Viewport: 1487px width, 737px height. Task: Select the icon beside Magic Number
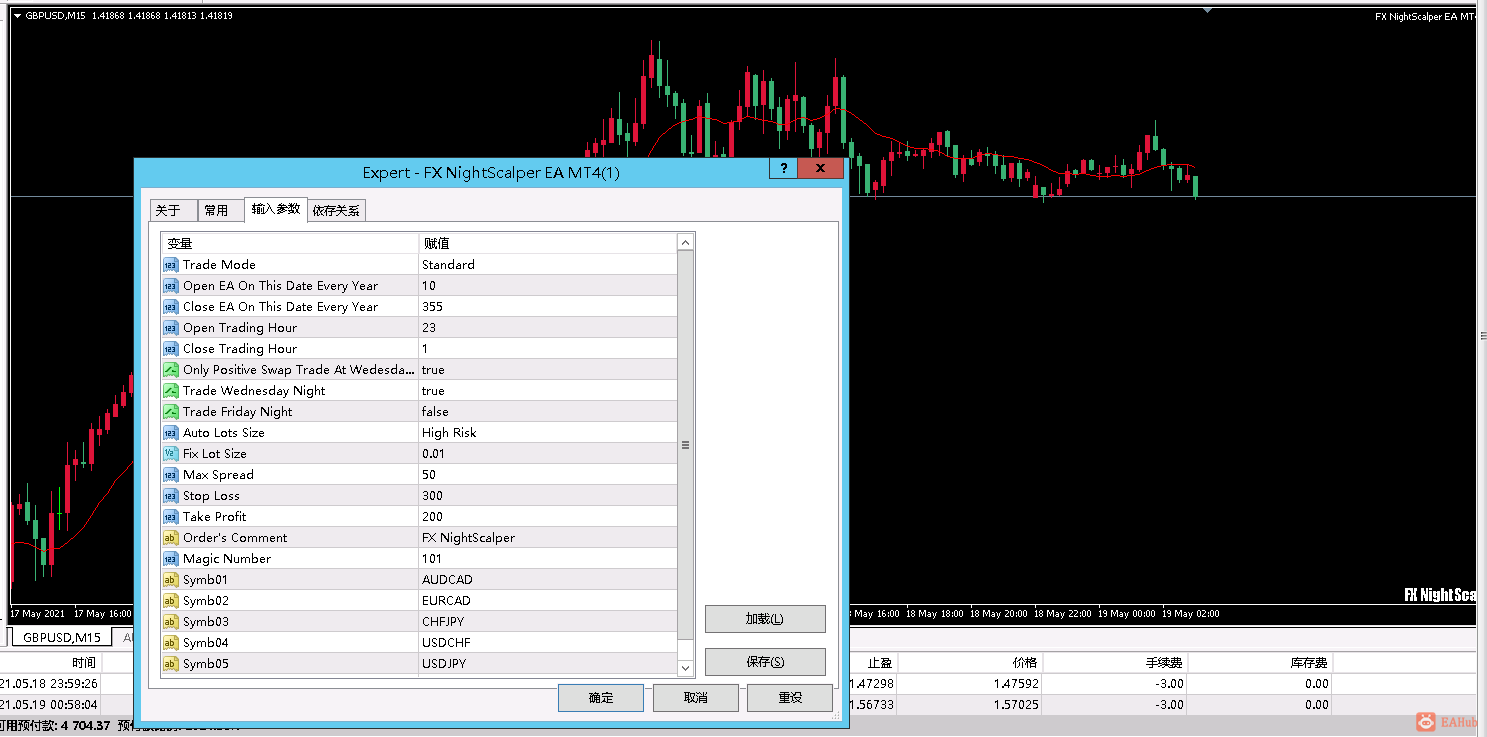pyautogui.click(x=171, y=559)
